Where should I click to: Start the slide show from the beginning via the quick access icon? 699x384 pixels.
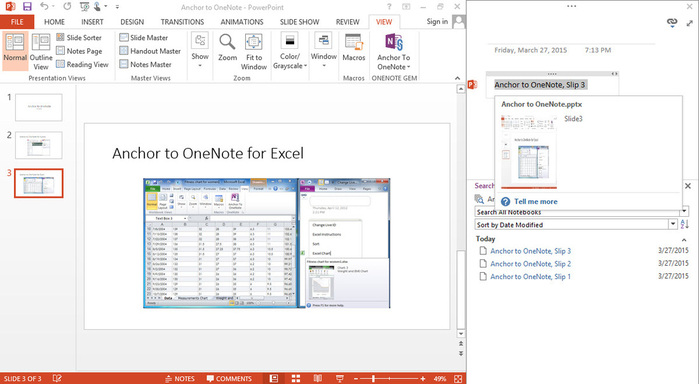[84, 7]
